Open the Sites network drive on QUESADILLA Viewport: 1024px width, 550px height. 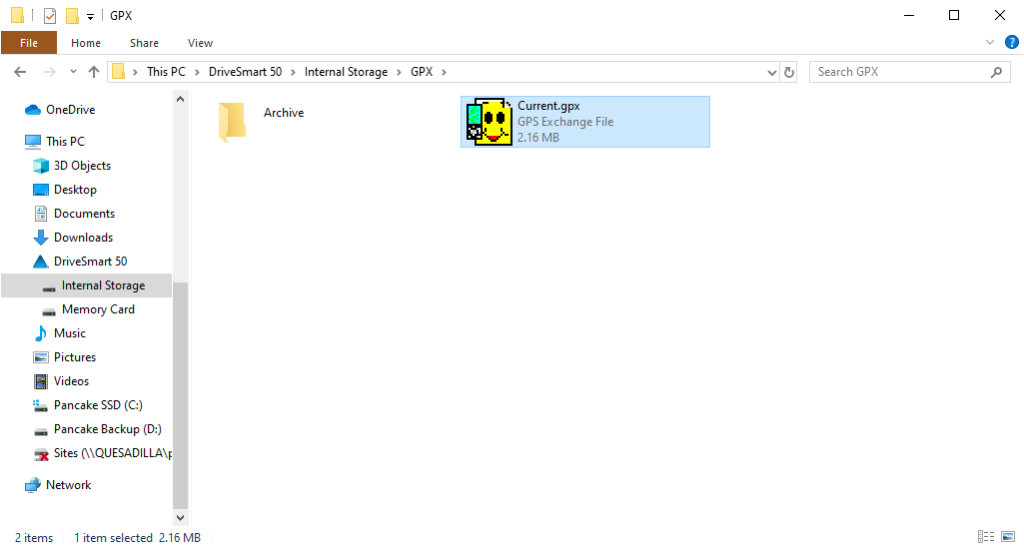(112, 453)
